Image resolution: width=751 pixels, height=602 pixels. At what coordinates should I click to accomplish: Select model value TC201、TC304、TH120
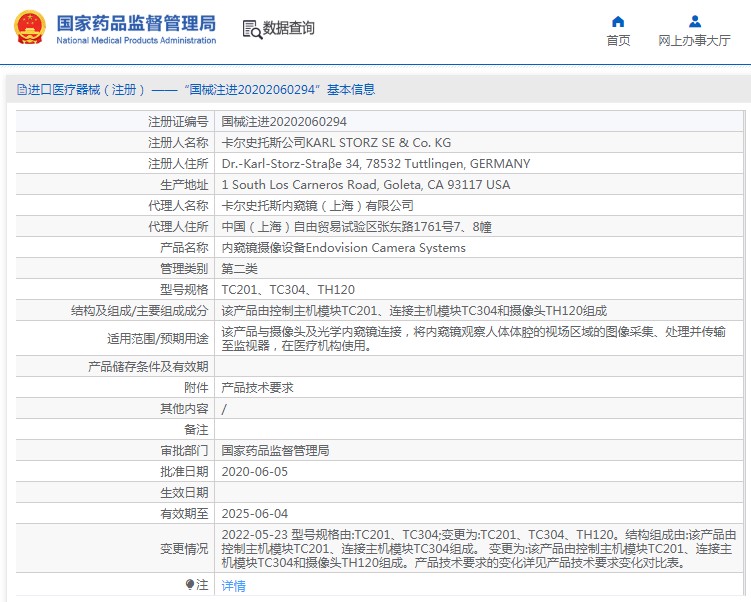point(288,290)
